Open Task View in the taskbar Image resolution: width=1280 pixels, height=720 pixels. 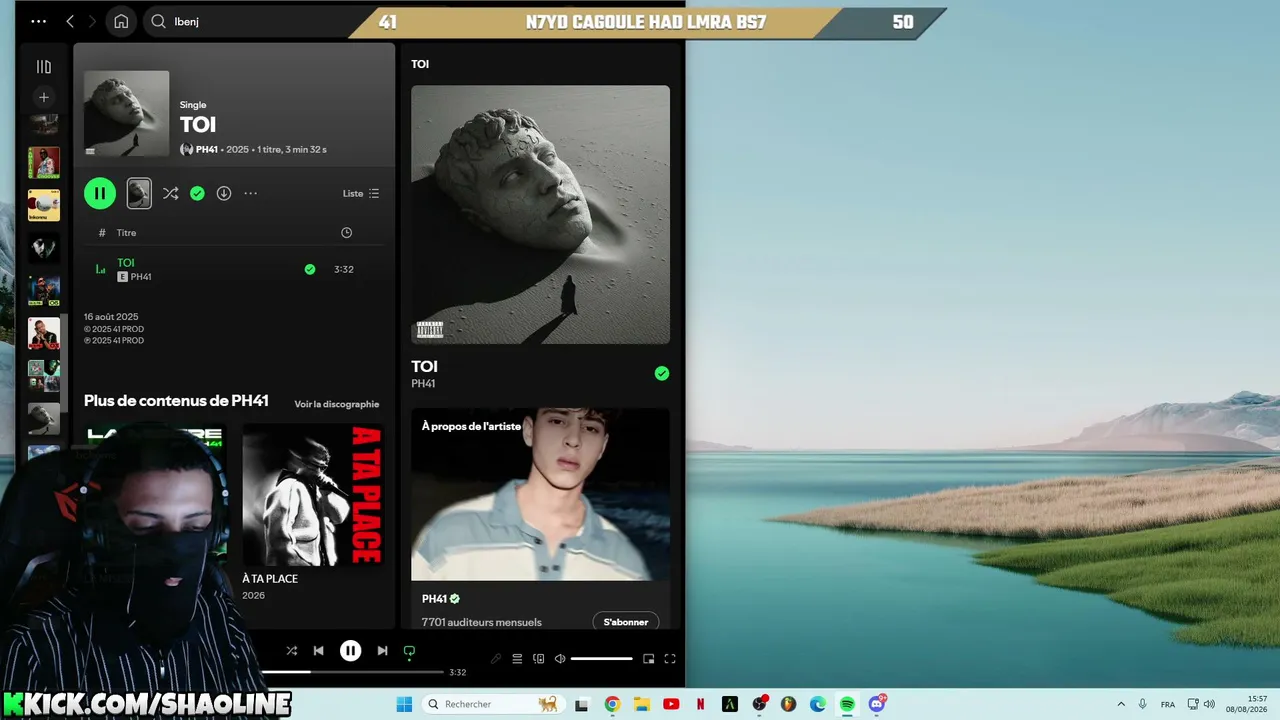pyautogui.click(x=582, y=704)
